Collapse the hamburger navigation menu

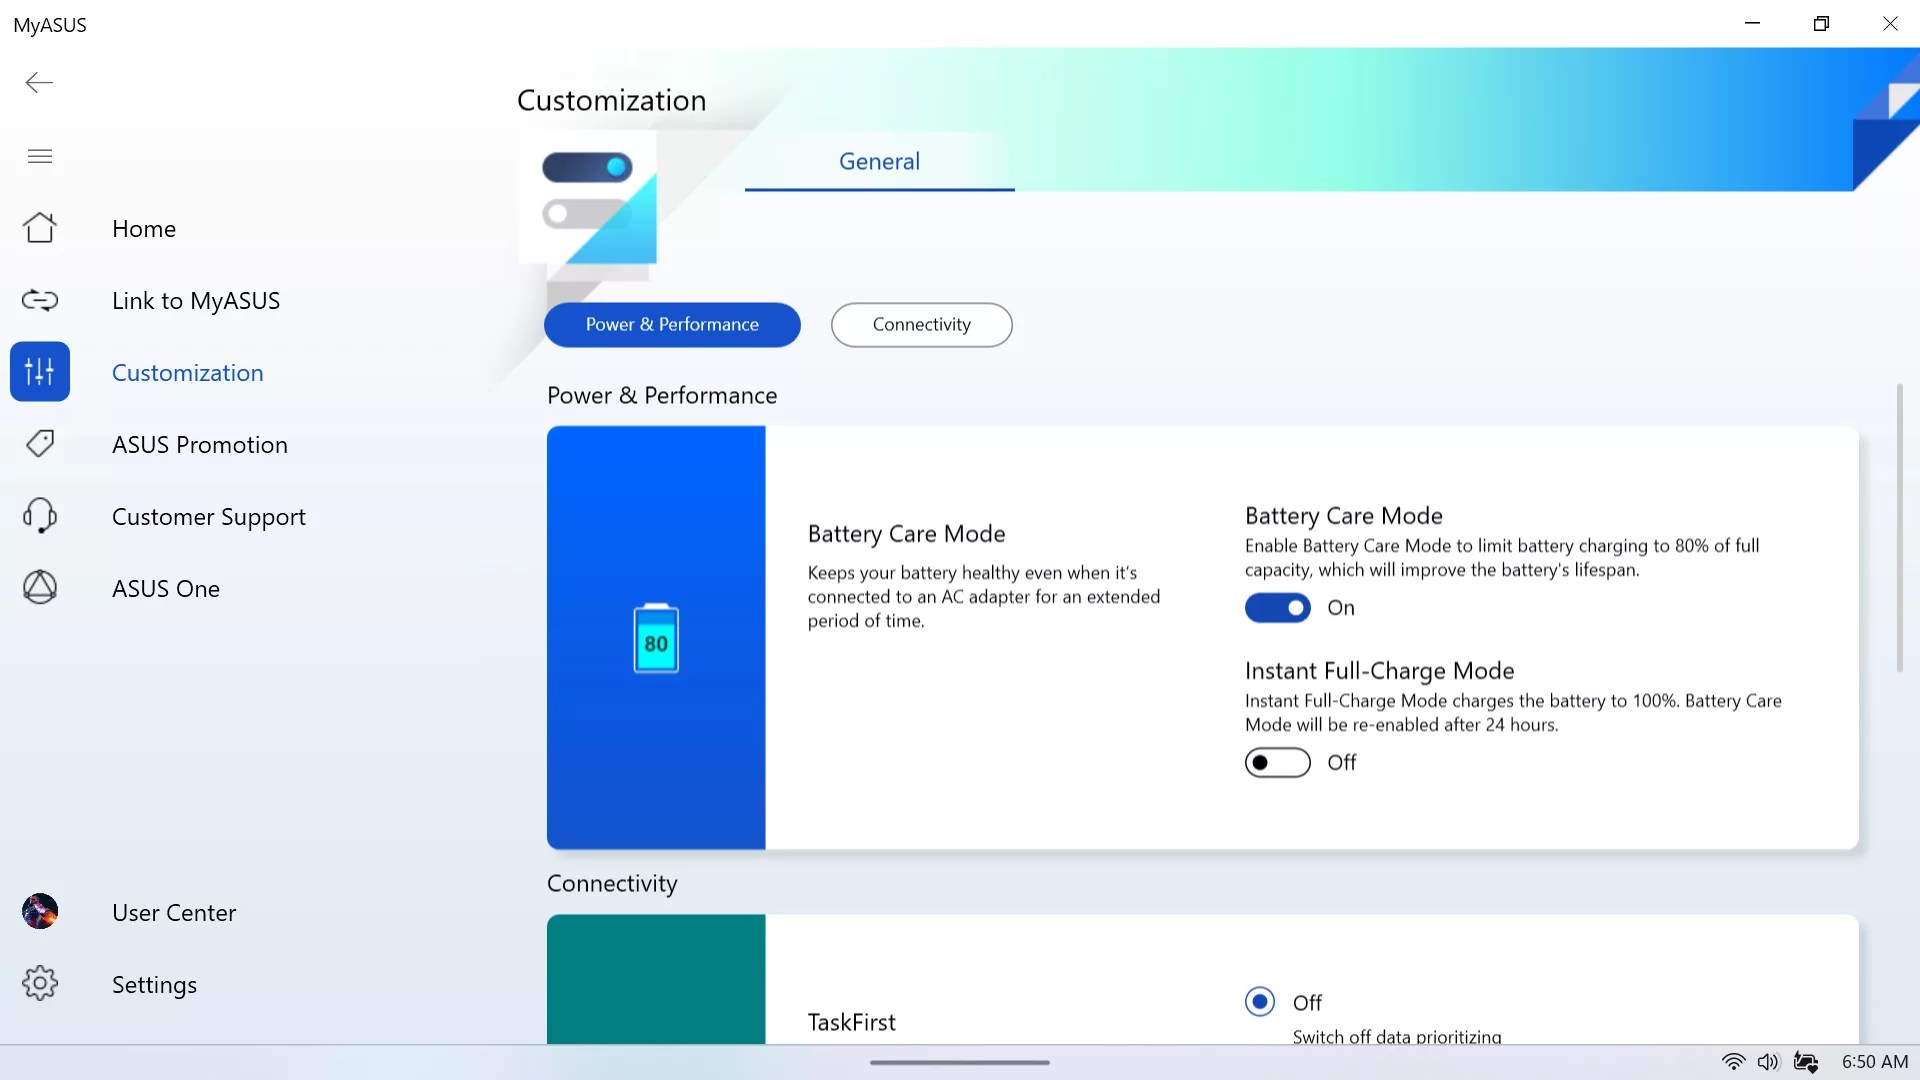40,156
